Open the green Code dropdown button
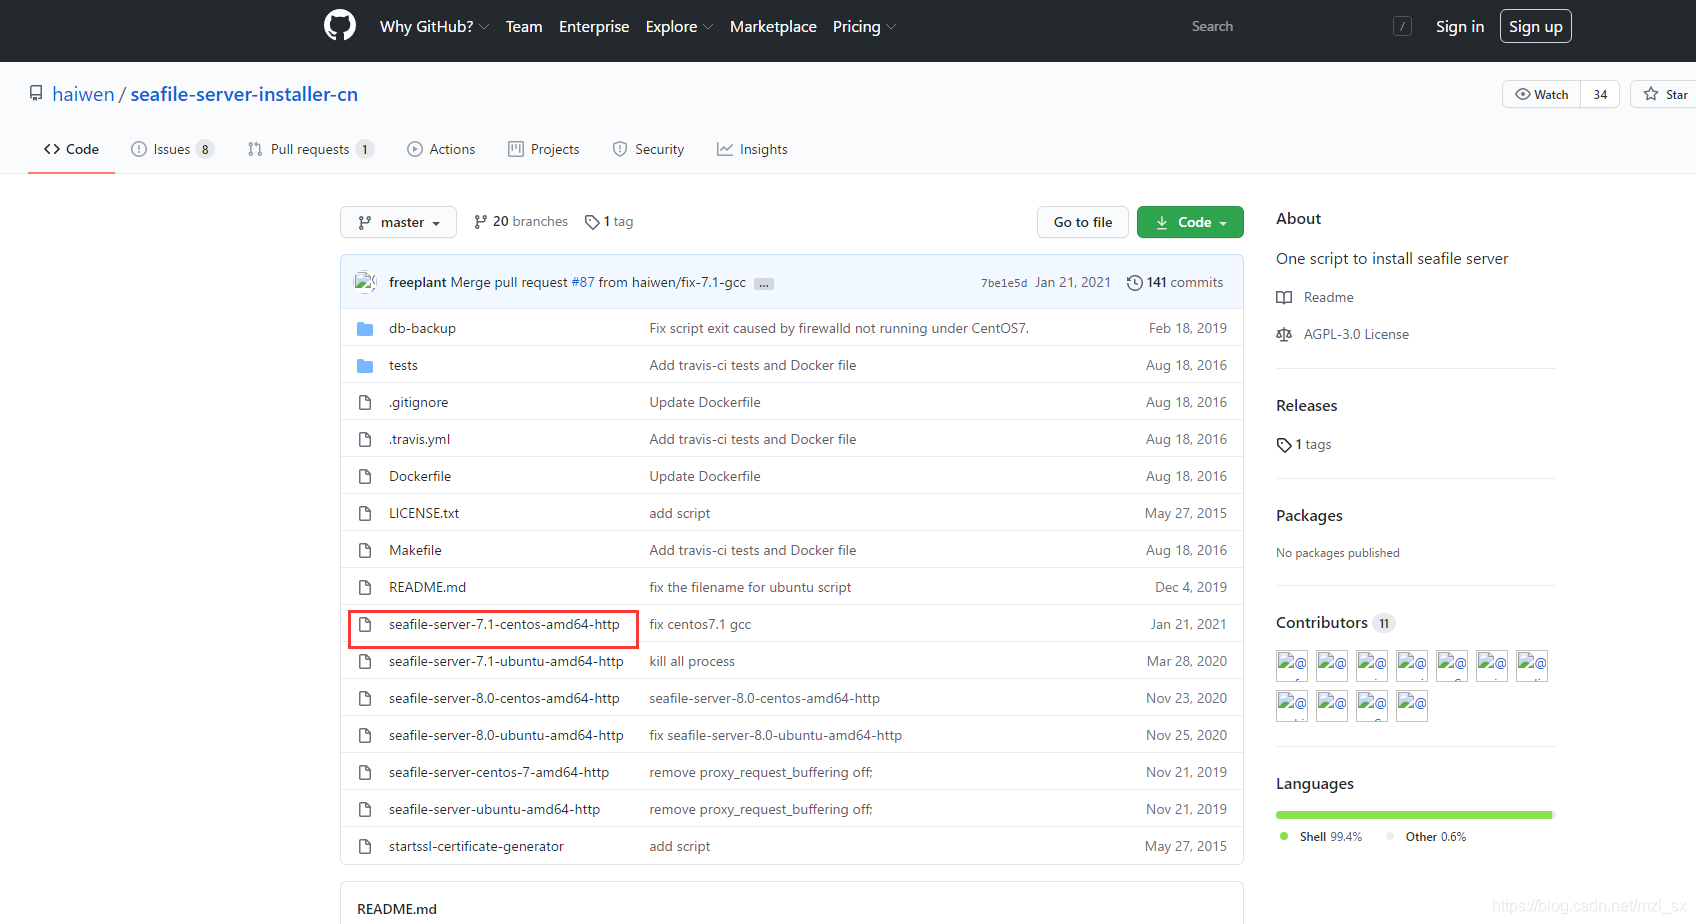This screenshot has width=1696, height=924. coord(1190,222)
